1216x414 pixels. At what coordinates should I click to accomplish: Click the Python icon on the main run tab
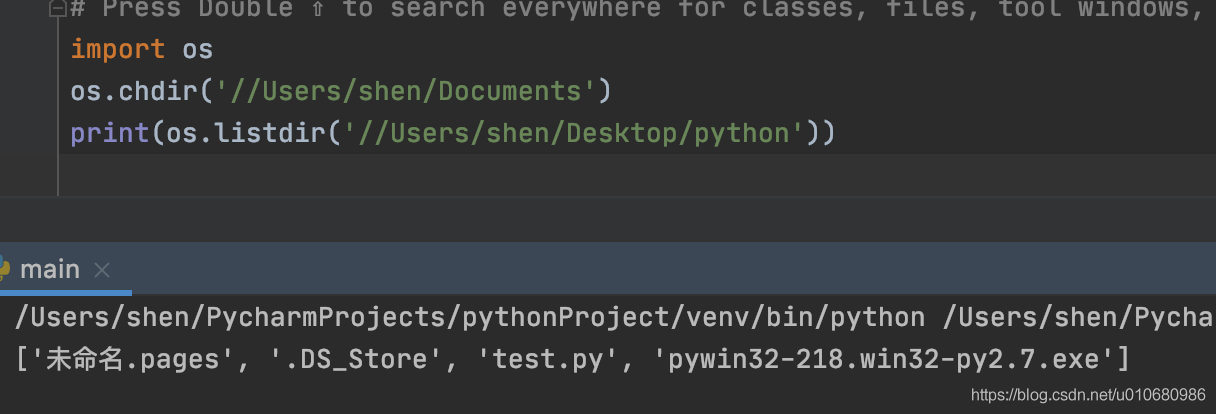(4, 269)
